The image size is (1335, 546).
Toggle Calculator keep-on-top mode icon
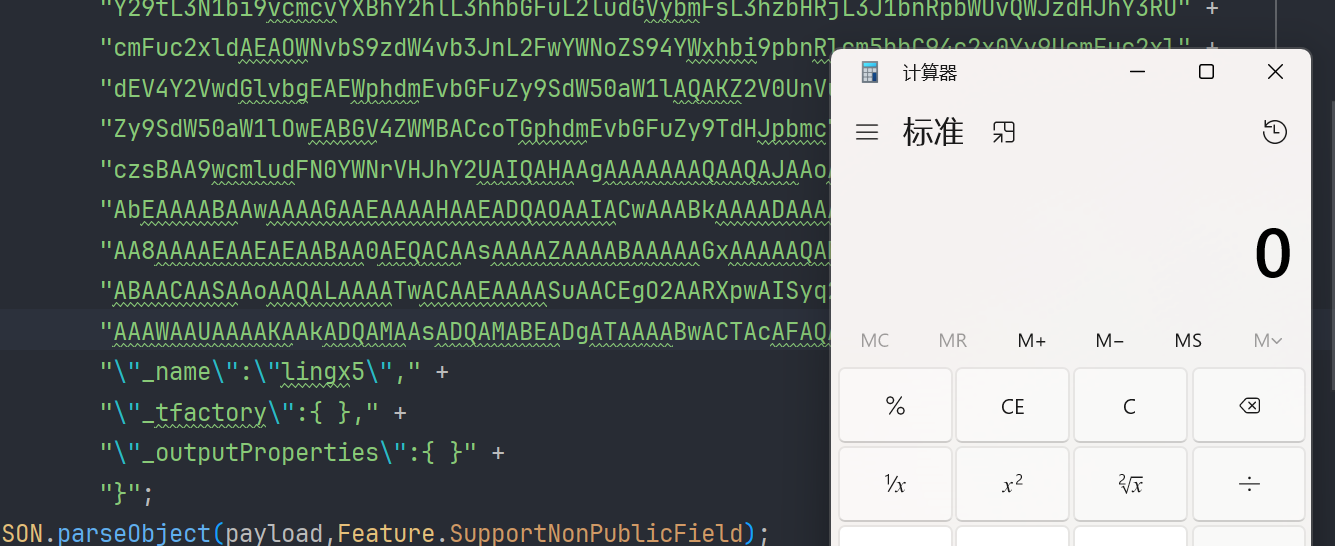tap(1003, 132)
